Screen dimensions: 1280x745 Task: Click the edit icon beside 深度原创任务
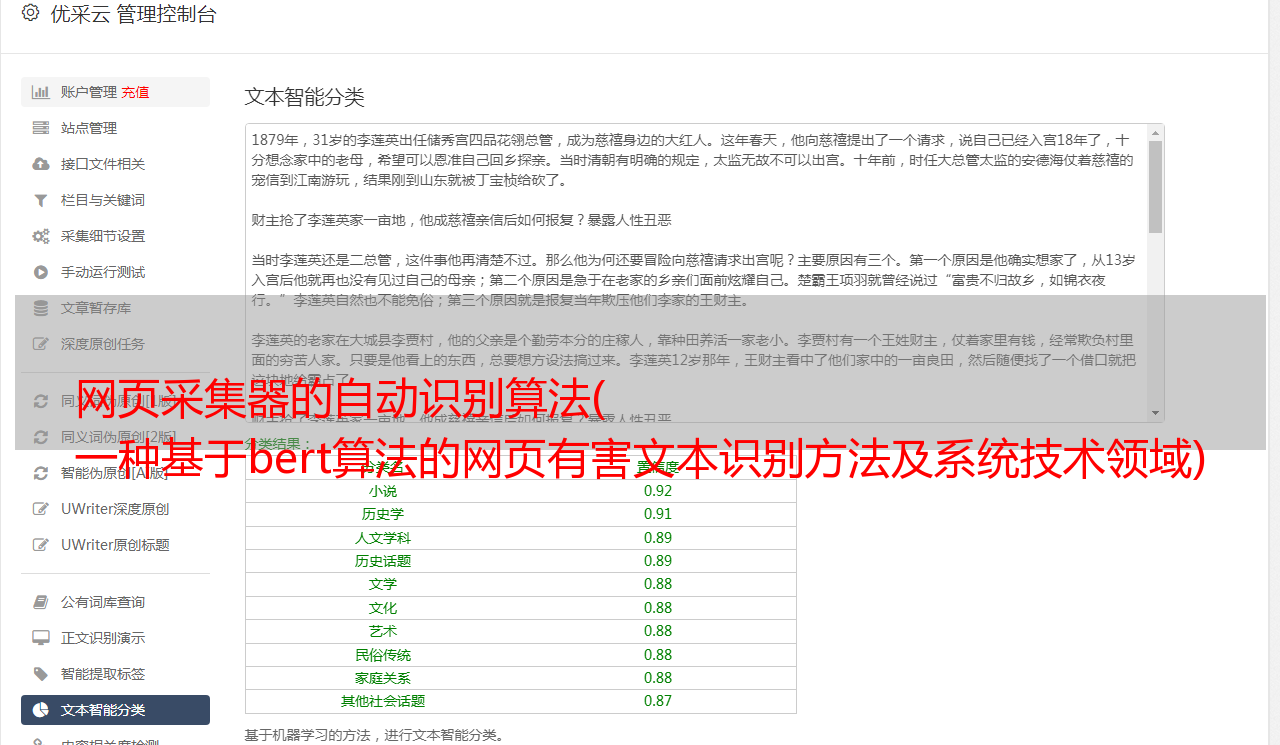coord(41,344)
